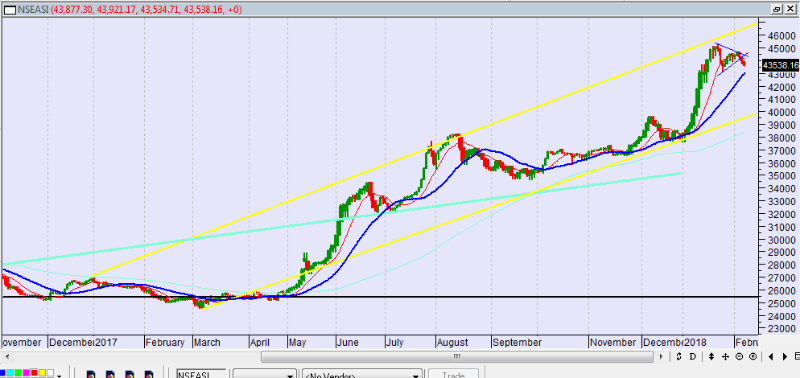The width and height of the screenshot is (800, 378).
Task: Step chart back with left triangle
Action: click(x=771, y=357)
